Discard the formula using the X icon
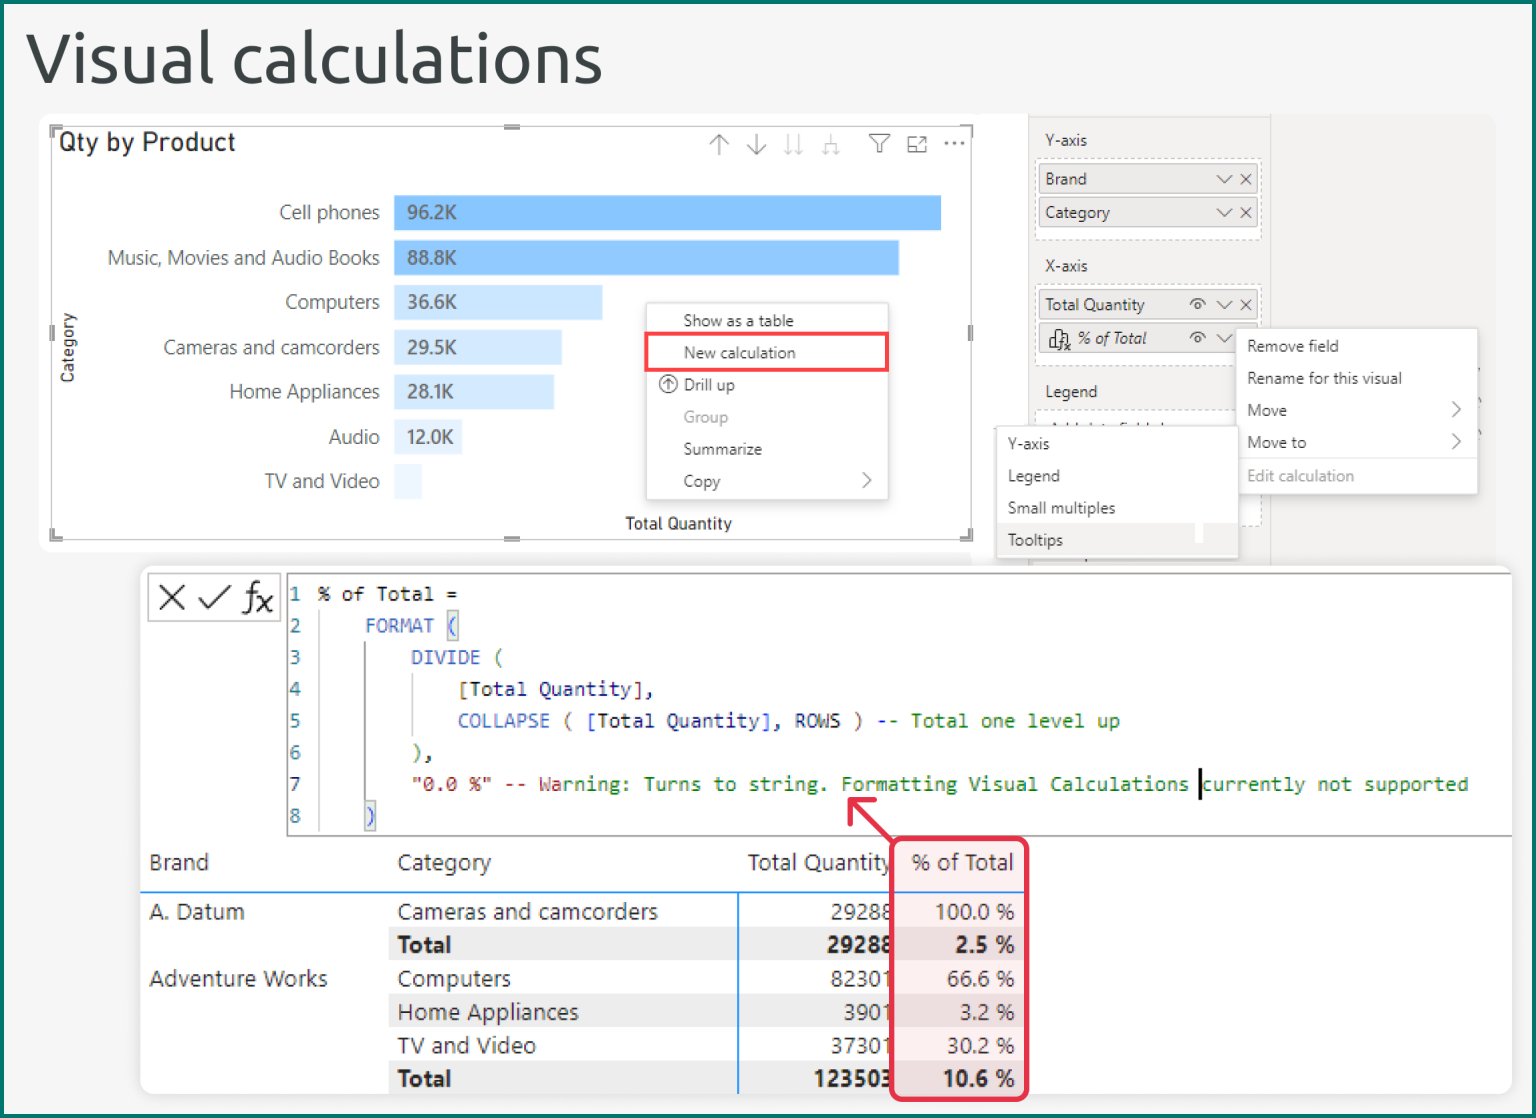Viewport: 1536px width, 1118px height. 171,597
